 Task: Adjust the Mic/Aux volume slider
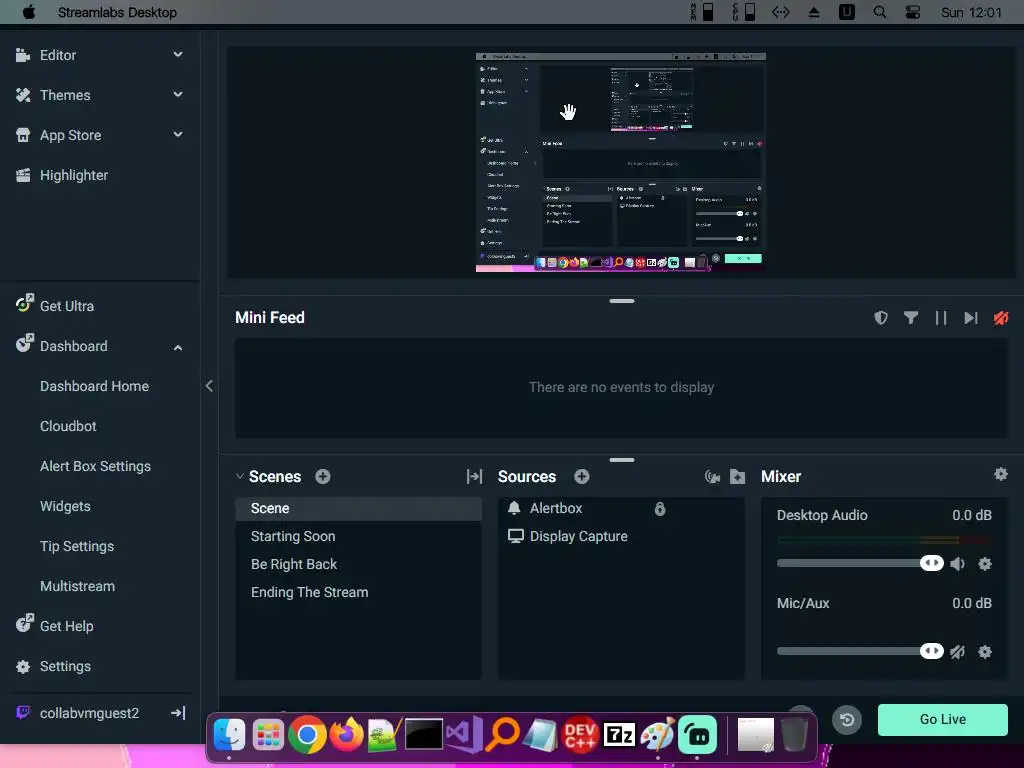click(x=860, y=651)
